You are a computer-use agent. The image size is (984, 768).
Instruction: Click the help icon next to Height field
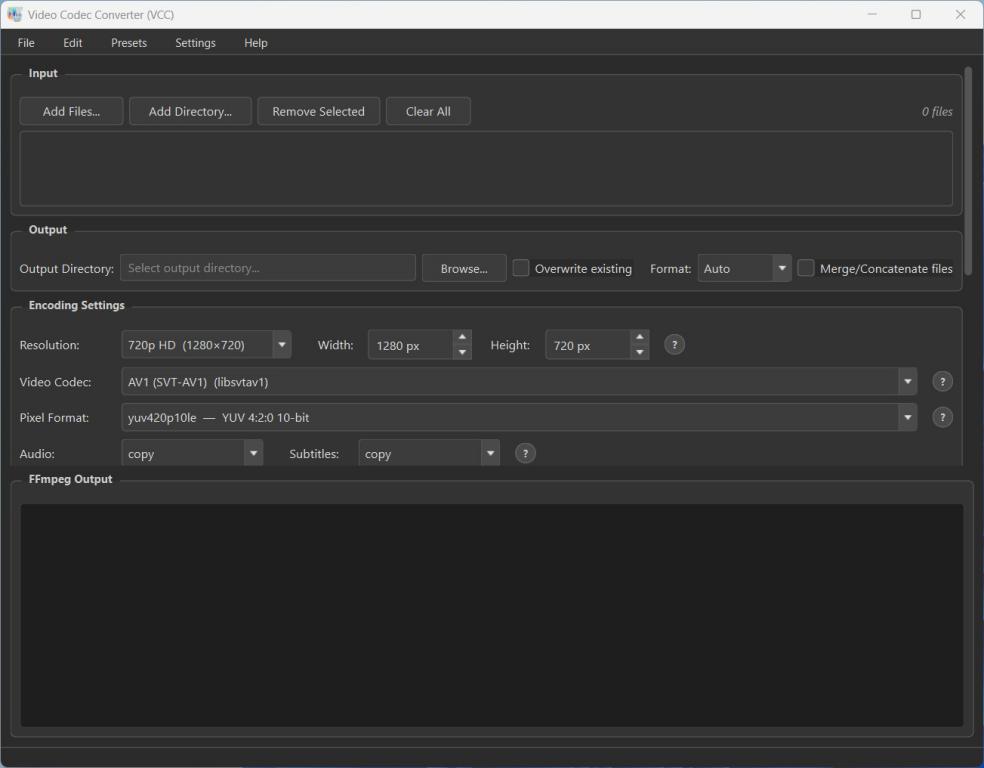point(674,345)
